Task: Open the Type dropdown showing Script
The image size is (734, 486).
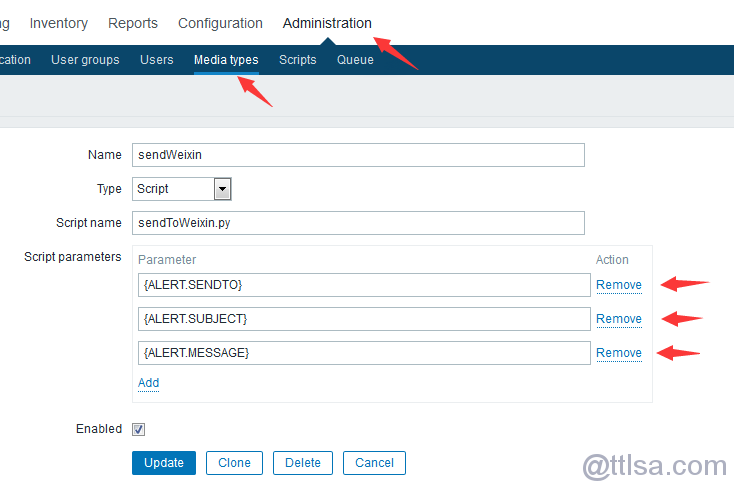Action: (182, 189)
